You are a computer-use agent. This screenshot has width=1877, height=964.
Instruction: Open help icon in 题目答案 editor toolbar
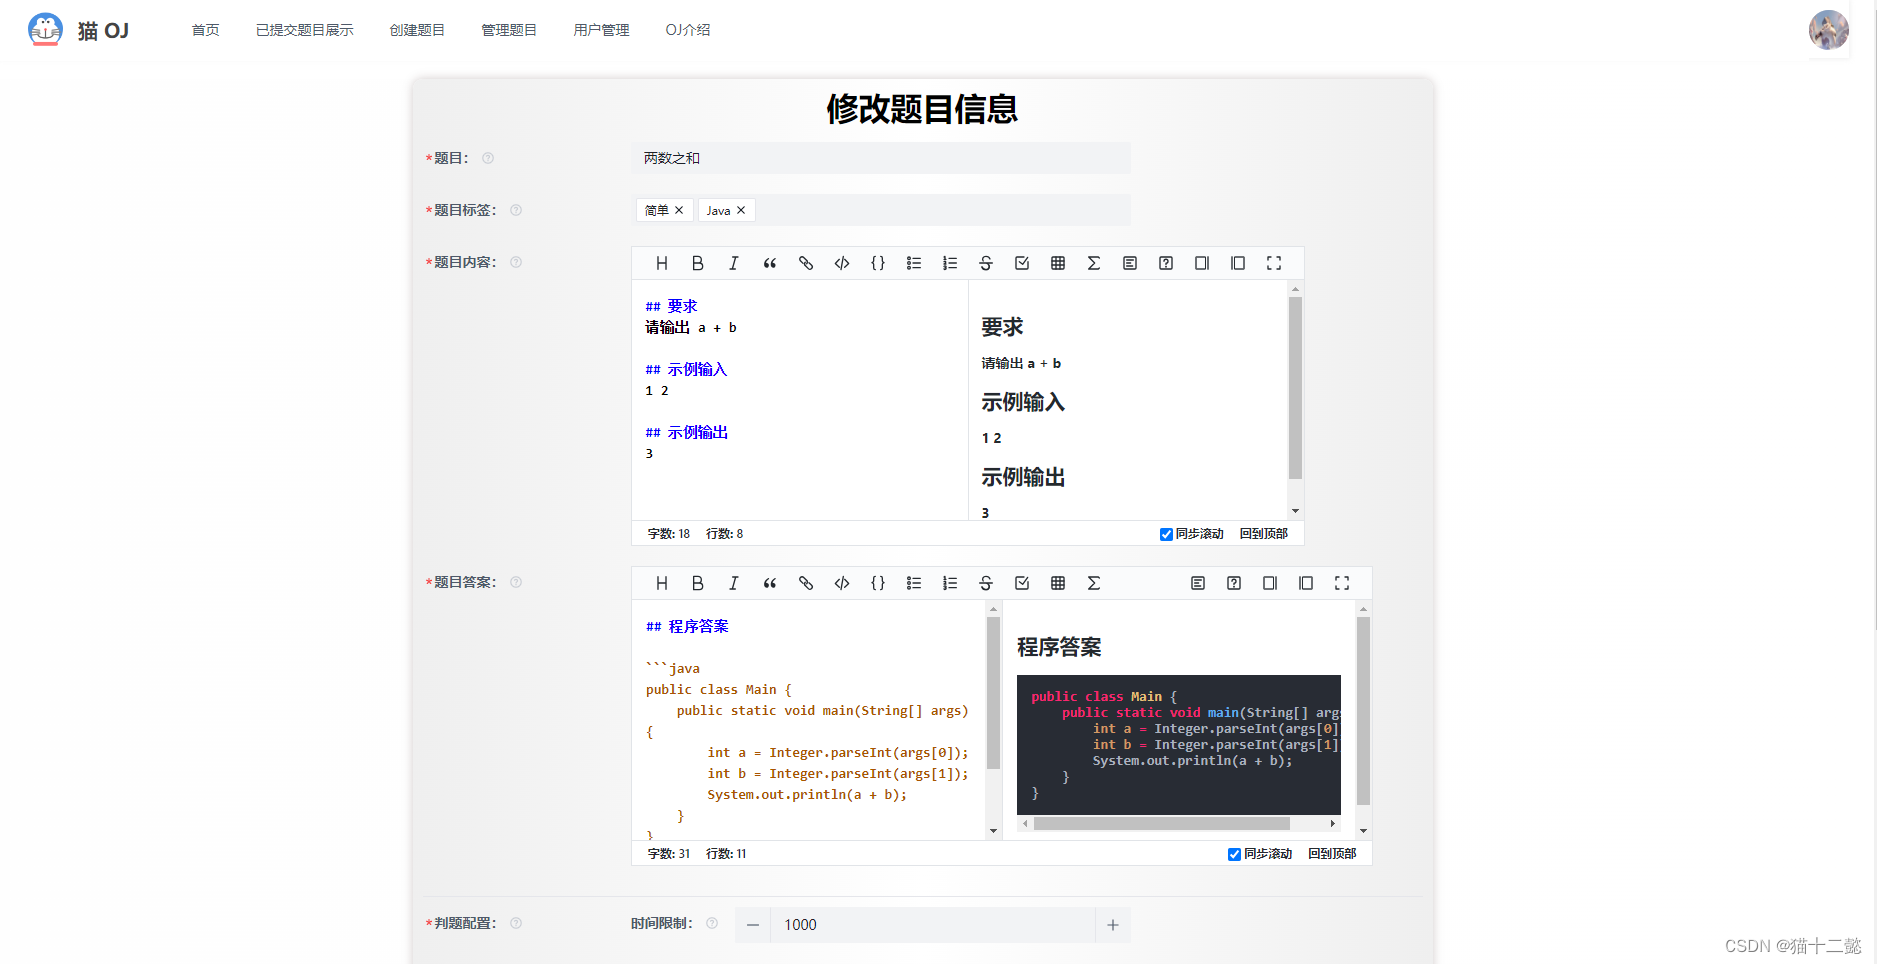[1234, 583]
